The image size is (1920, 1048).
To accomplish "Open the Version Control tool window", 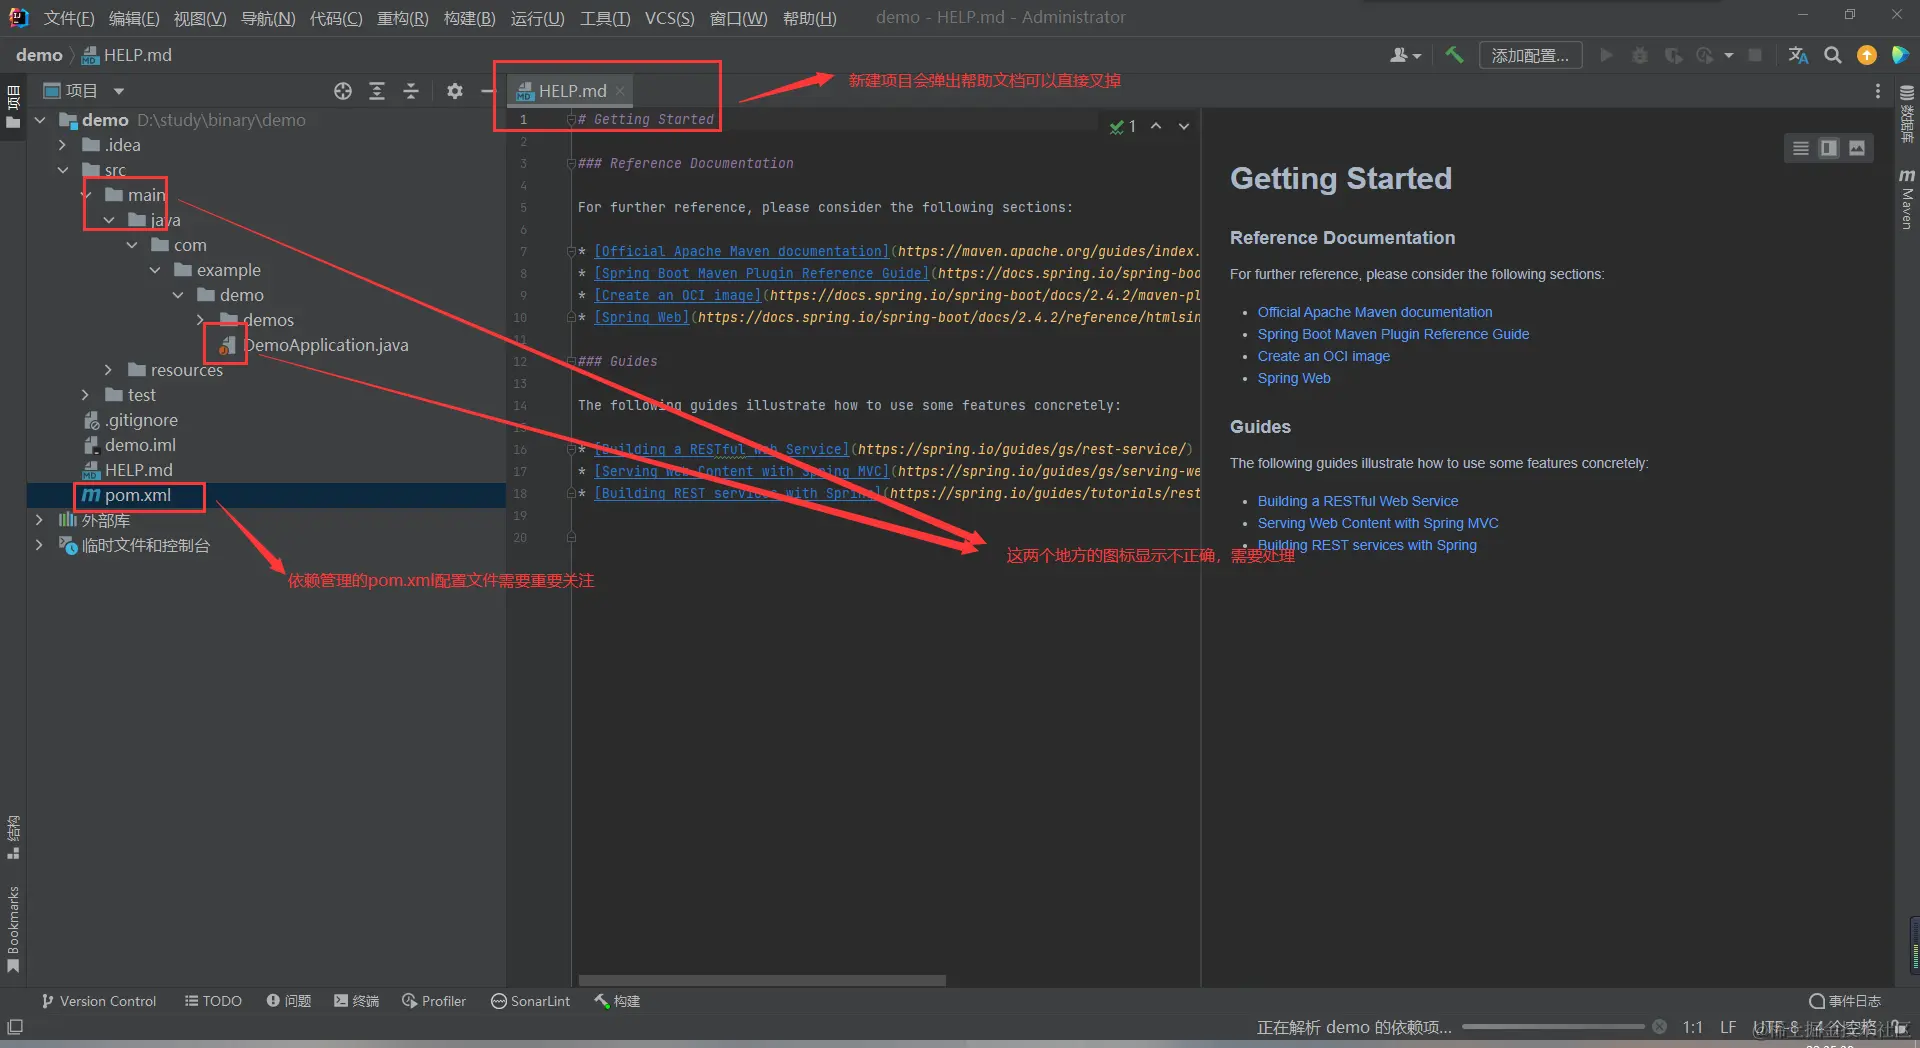I will pyautogui.click(x=98, y=1001).
